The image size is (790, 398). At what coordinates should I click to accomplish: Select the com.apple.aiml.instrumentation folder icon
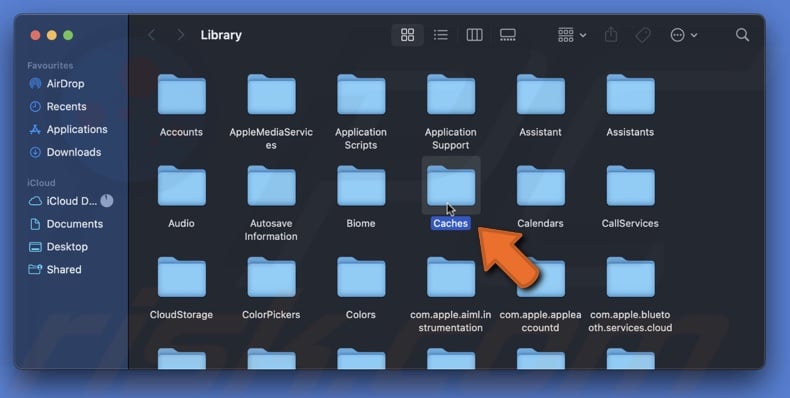450,277
